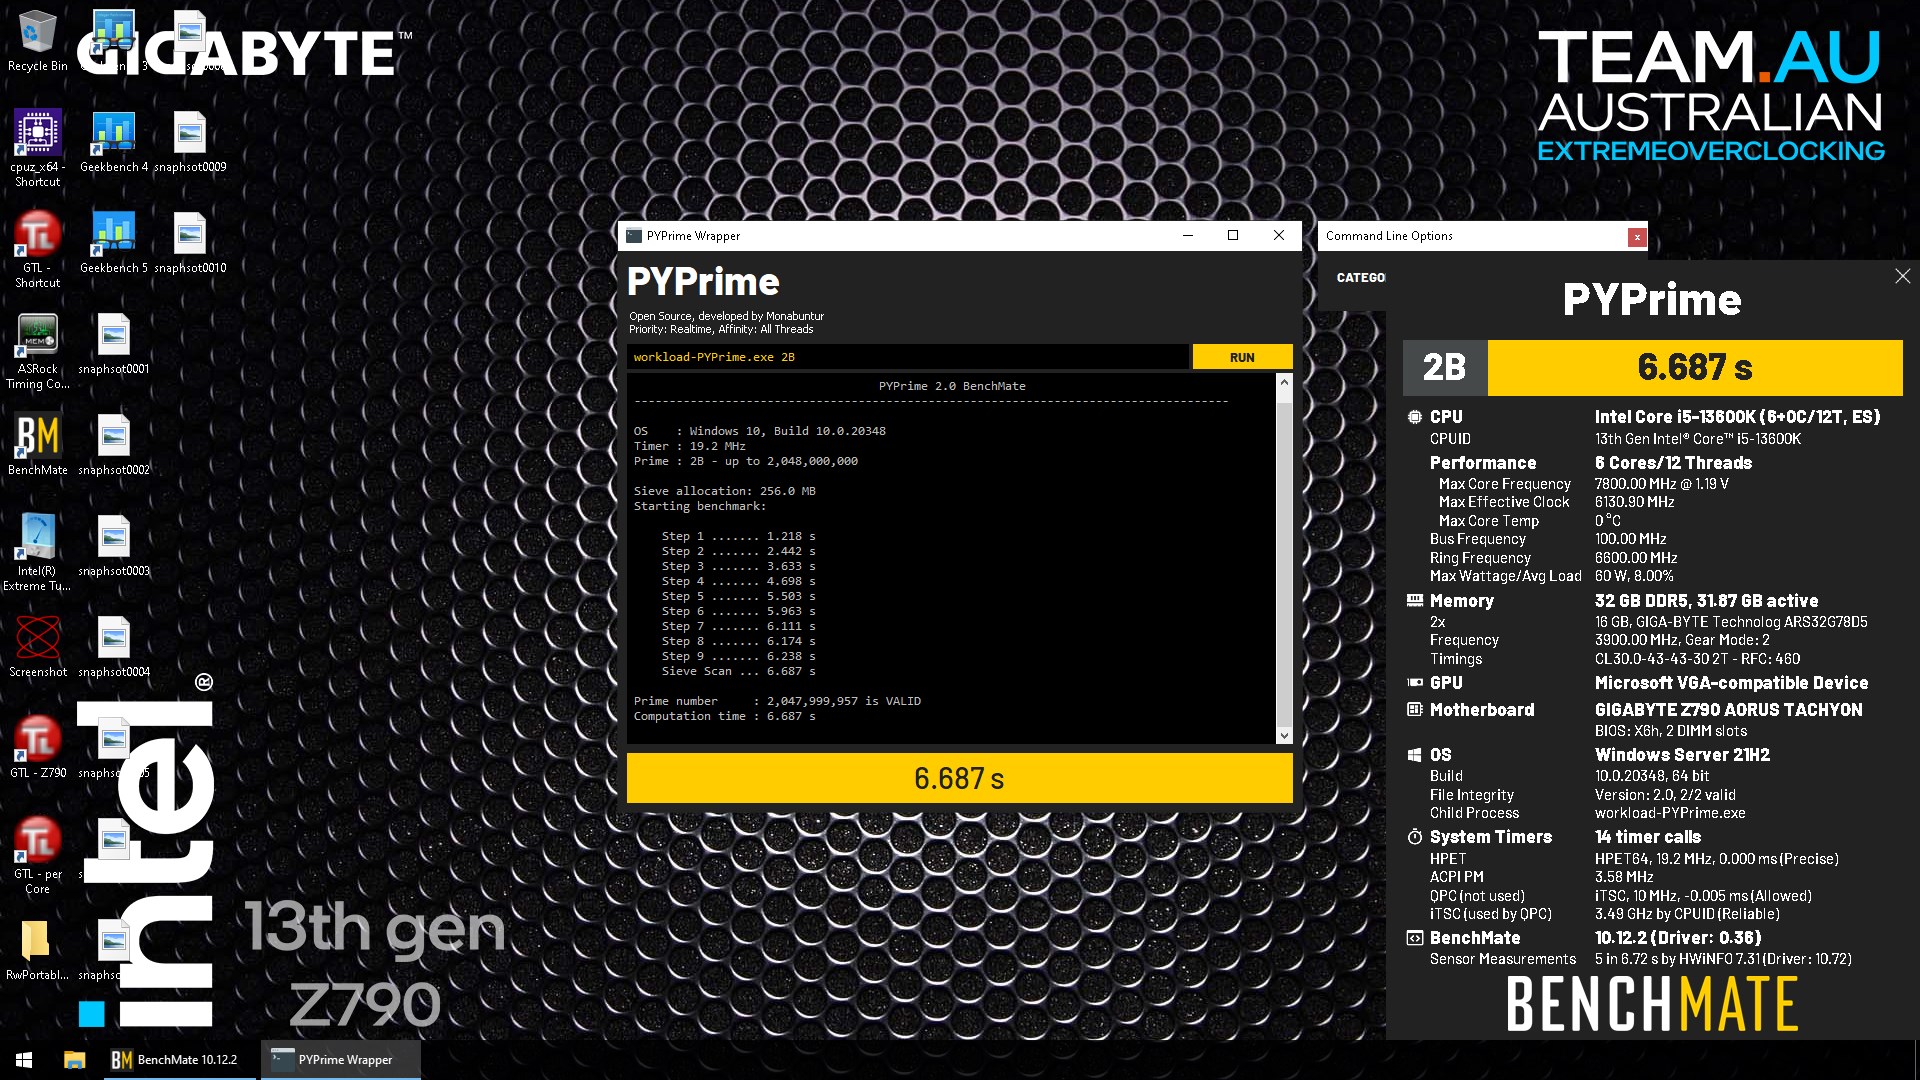Click the CATEGO tab in Command Line Options
Viewport: 1920px width, 1080px height.
1360,277
